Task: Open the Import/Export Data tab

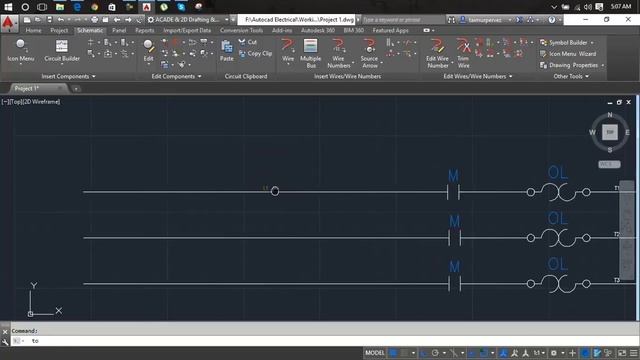Action: (187, 31)
